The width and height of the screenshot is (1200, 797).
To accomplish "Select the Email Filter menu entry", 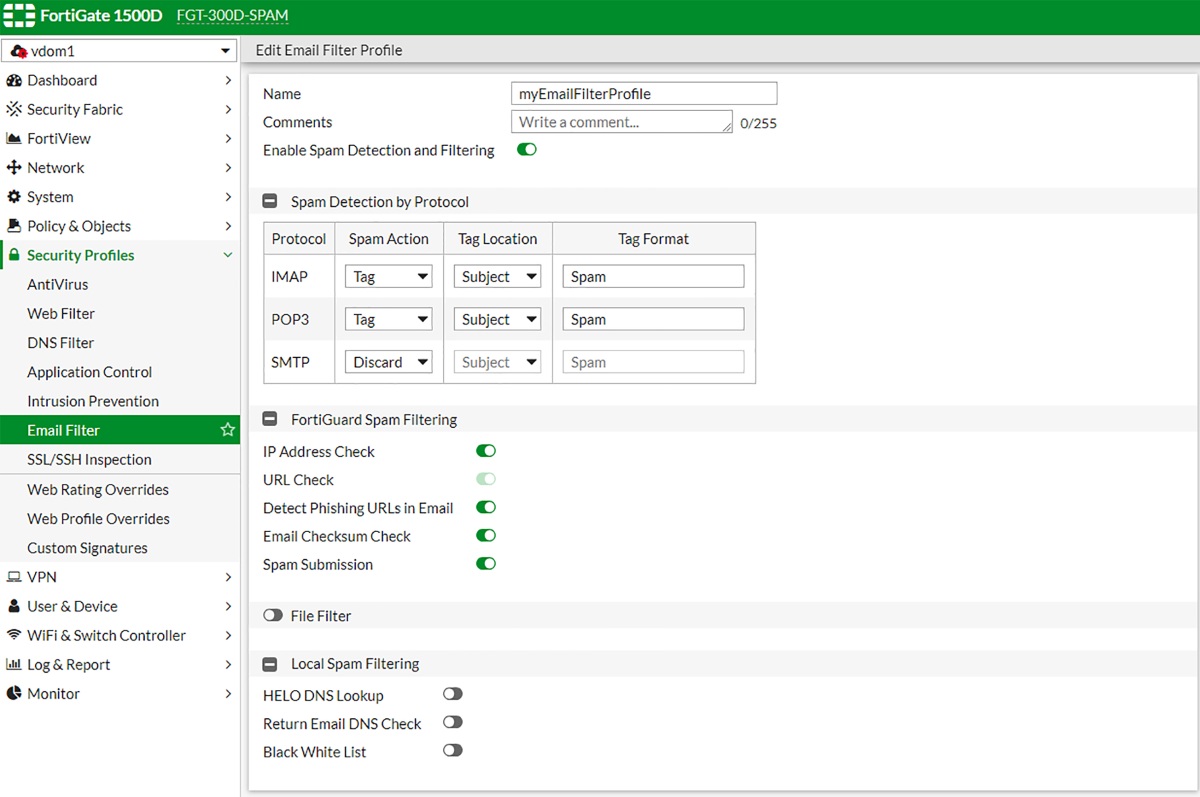I will click(x=120, y=430).
